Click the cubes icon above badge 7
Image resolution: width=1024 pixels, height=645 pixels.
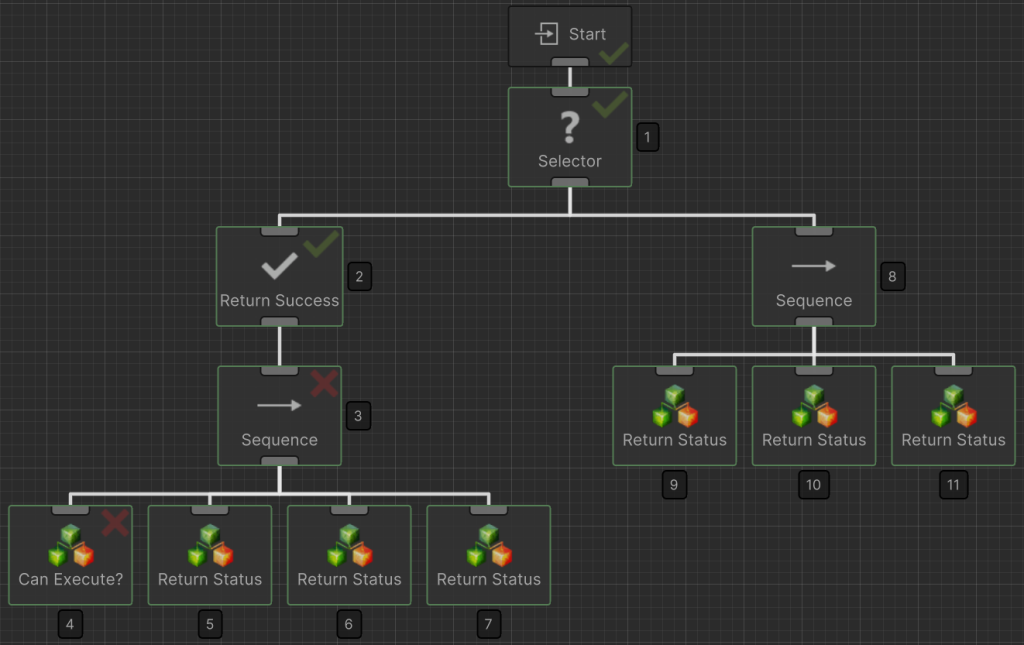coord(488,546)
